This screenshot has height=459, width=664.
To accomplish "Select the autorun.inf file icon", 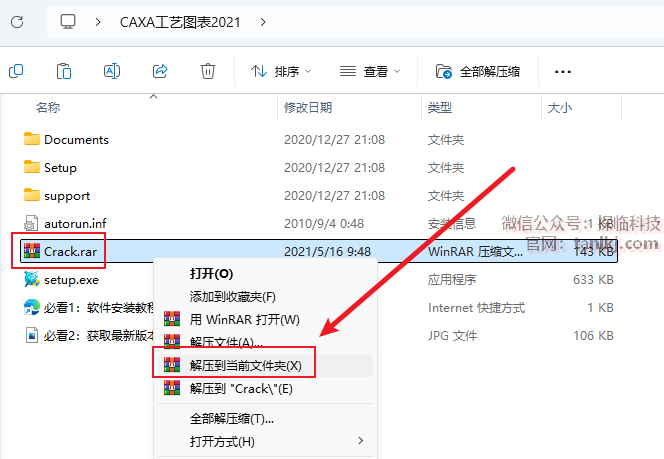I will pyautogui.click(x=31, y=223).
